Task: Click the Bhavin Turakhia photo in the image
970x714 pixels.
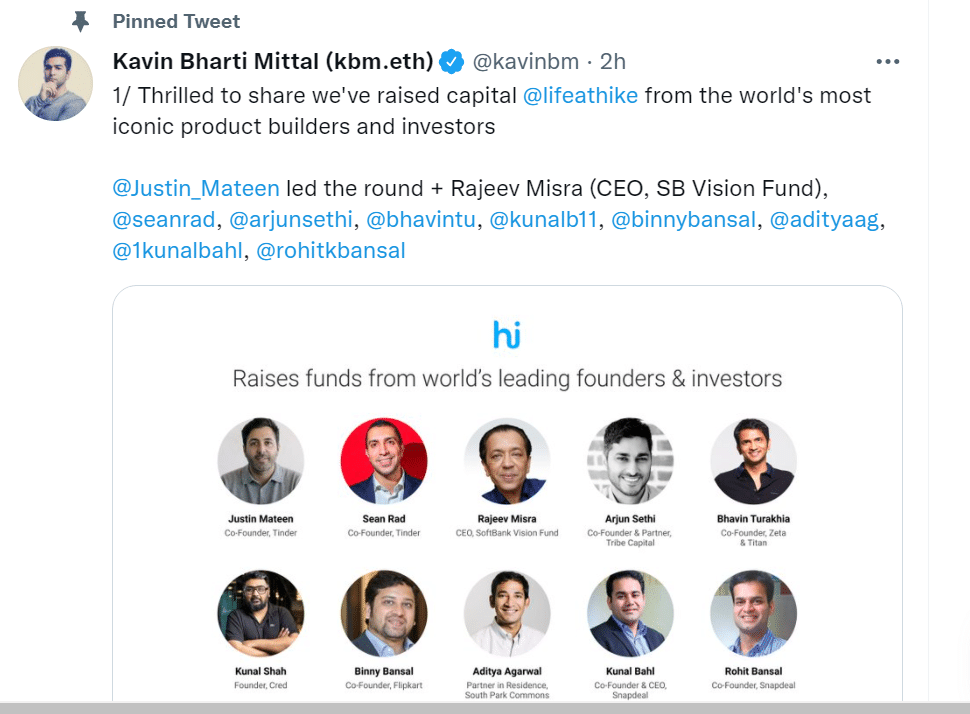Action: [753, 461]
